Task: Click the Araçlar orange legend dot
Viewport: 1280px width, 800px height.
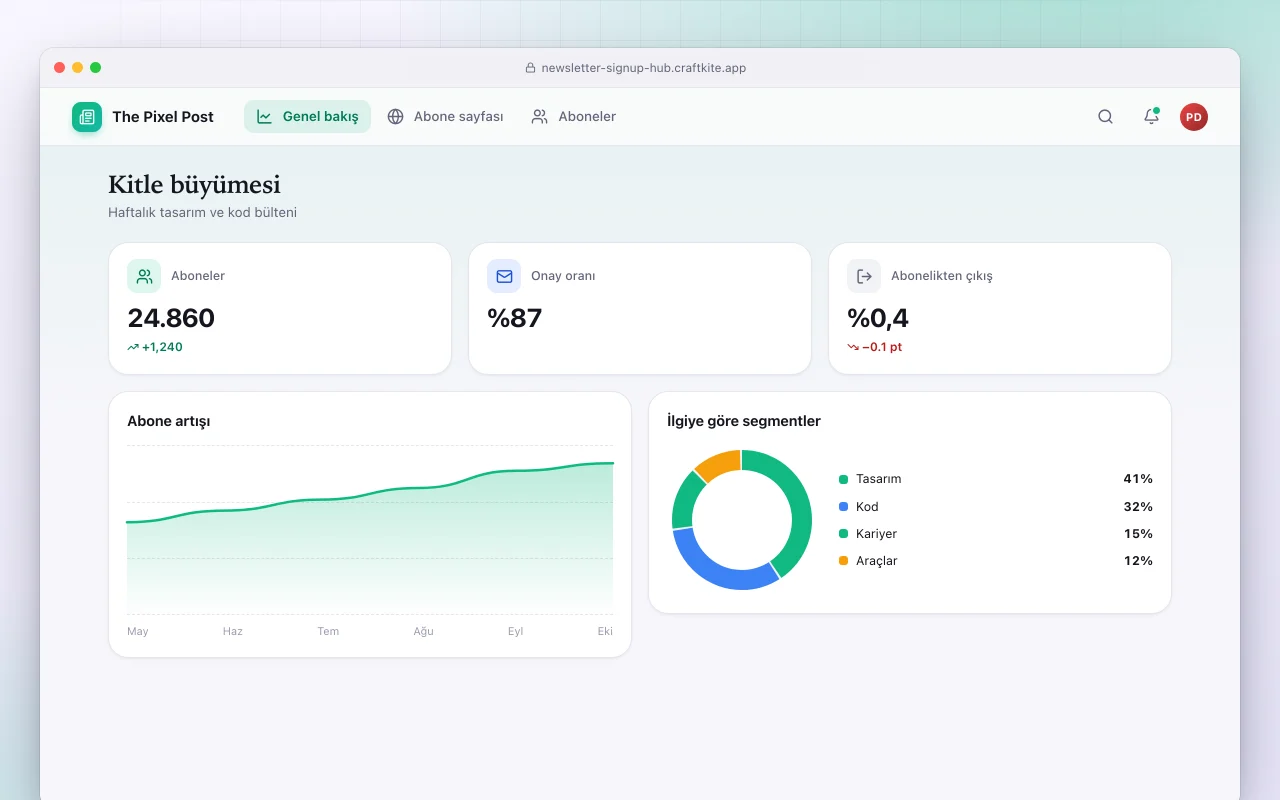Action: (843, 561)
